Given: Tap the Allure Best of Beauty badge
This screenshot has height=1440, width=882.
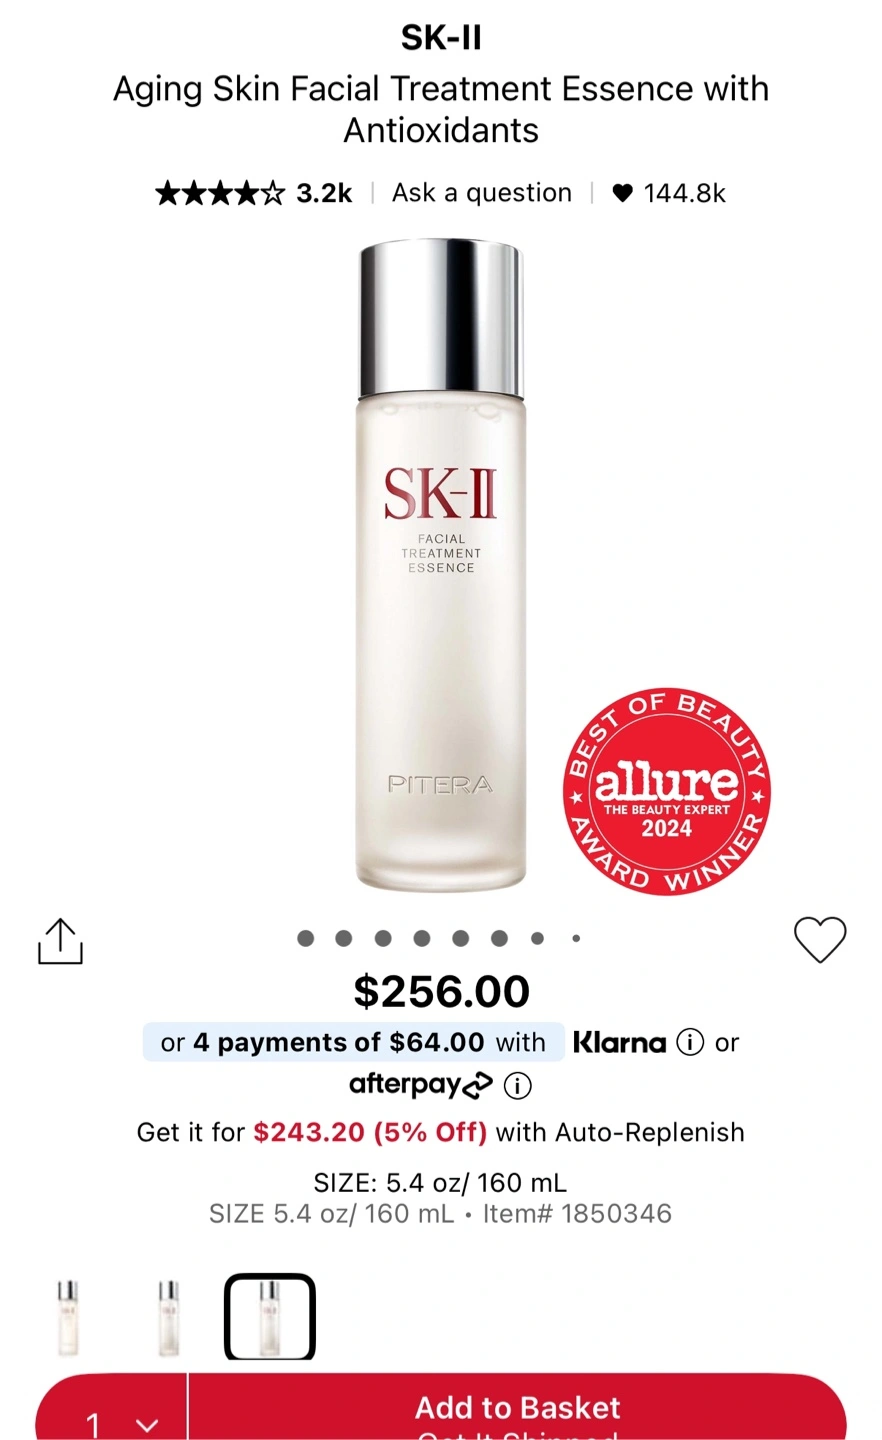Looking at the screenshot, I should click(x=667, y=791).
